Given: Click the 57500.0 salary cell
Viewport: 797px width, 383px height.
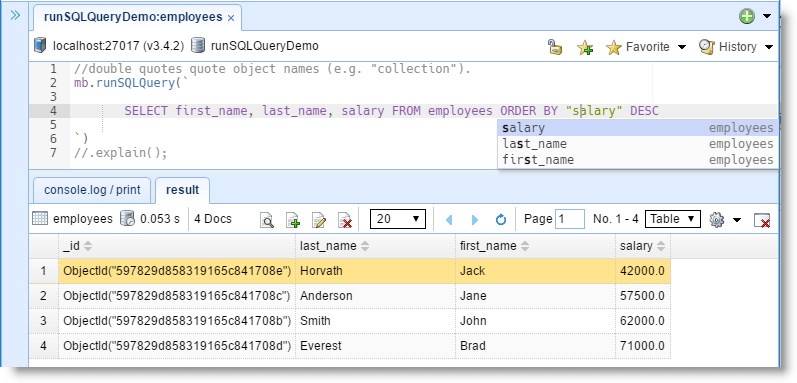Looking at the screenshot, I should (643, 296).
